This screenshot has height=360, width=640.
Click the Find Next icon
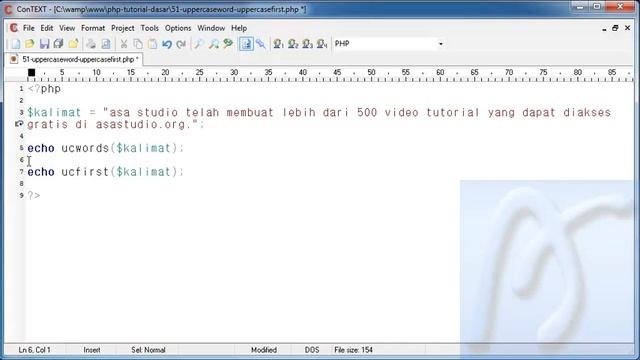pos(213,44)
